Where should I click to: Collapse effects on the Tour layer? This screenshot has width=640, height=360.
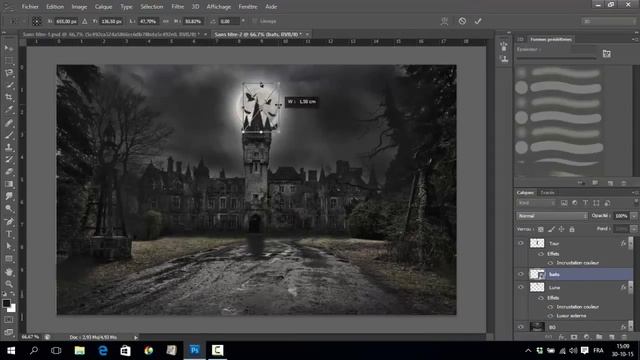point(631,243)
